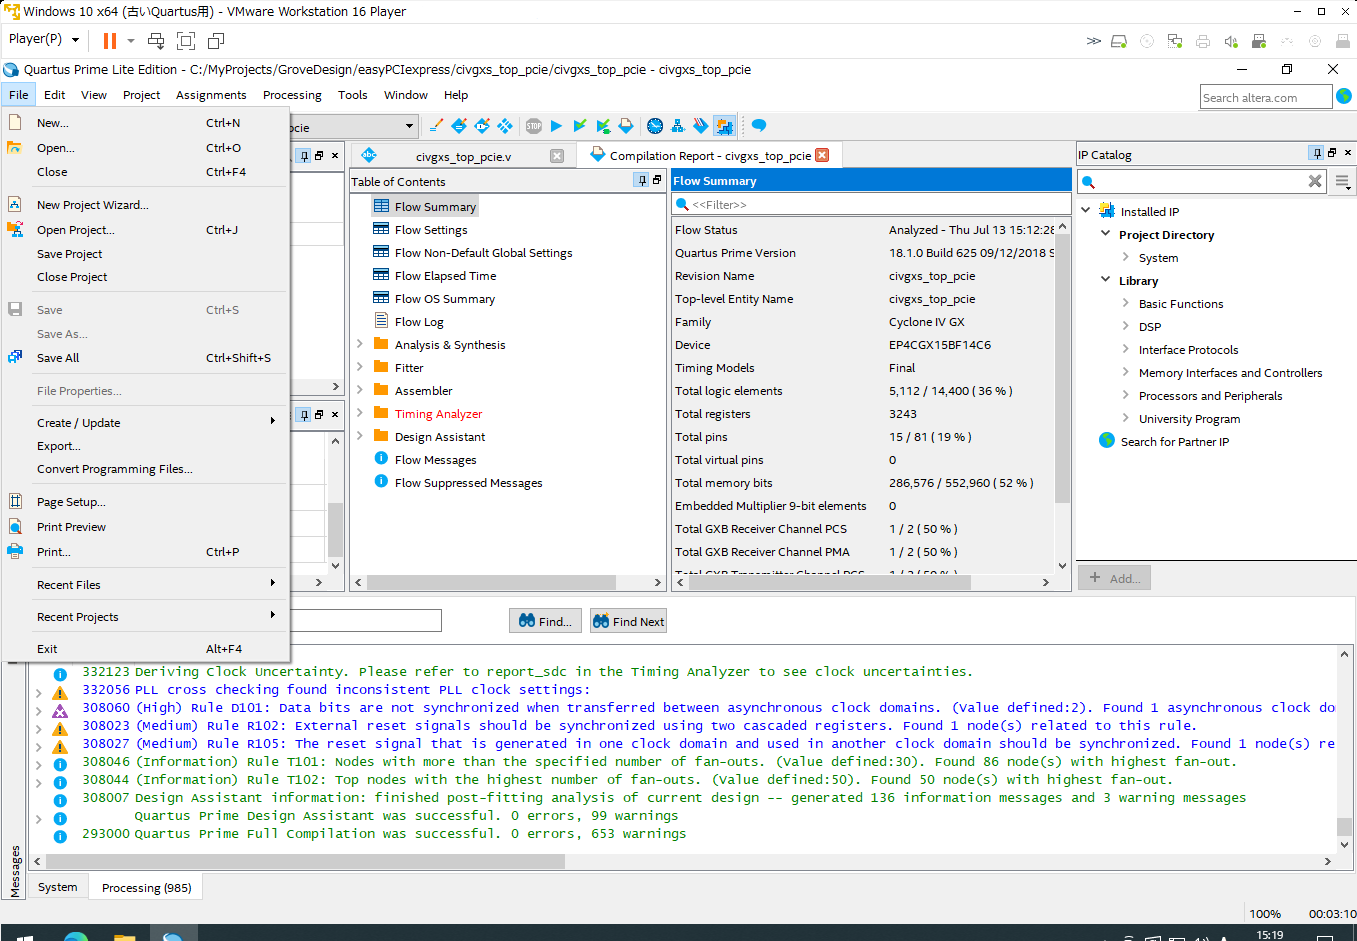Screen dimensions: 1357x941
Task: Switch to the Processing (985) messages tab
Action: tap(146, 887)
